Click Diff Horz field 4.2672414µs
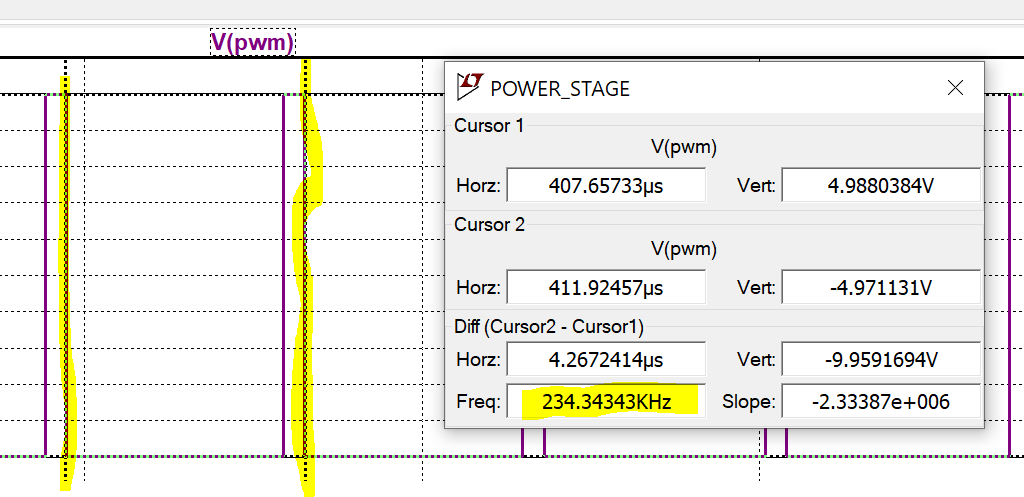 tap(606, 359)
